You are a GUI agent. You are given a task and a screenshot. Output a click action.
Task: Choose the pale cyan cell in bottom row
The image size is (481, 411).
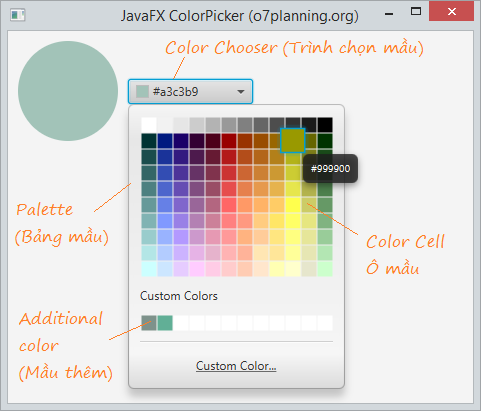pyautogui.click(x=149, y=269)
